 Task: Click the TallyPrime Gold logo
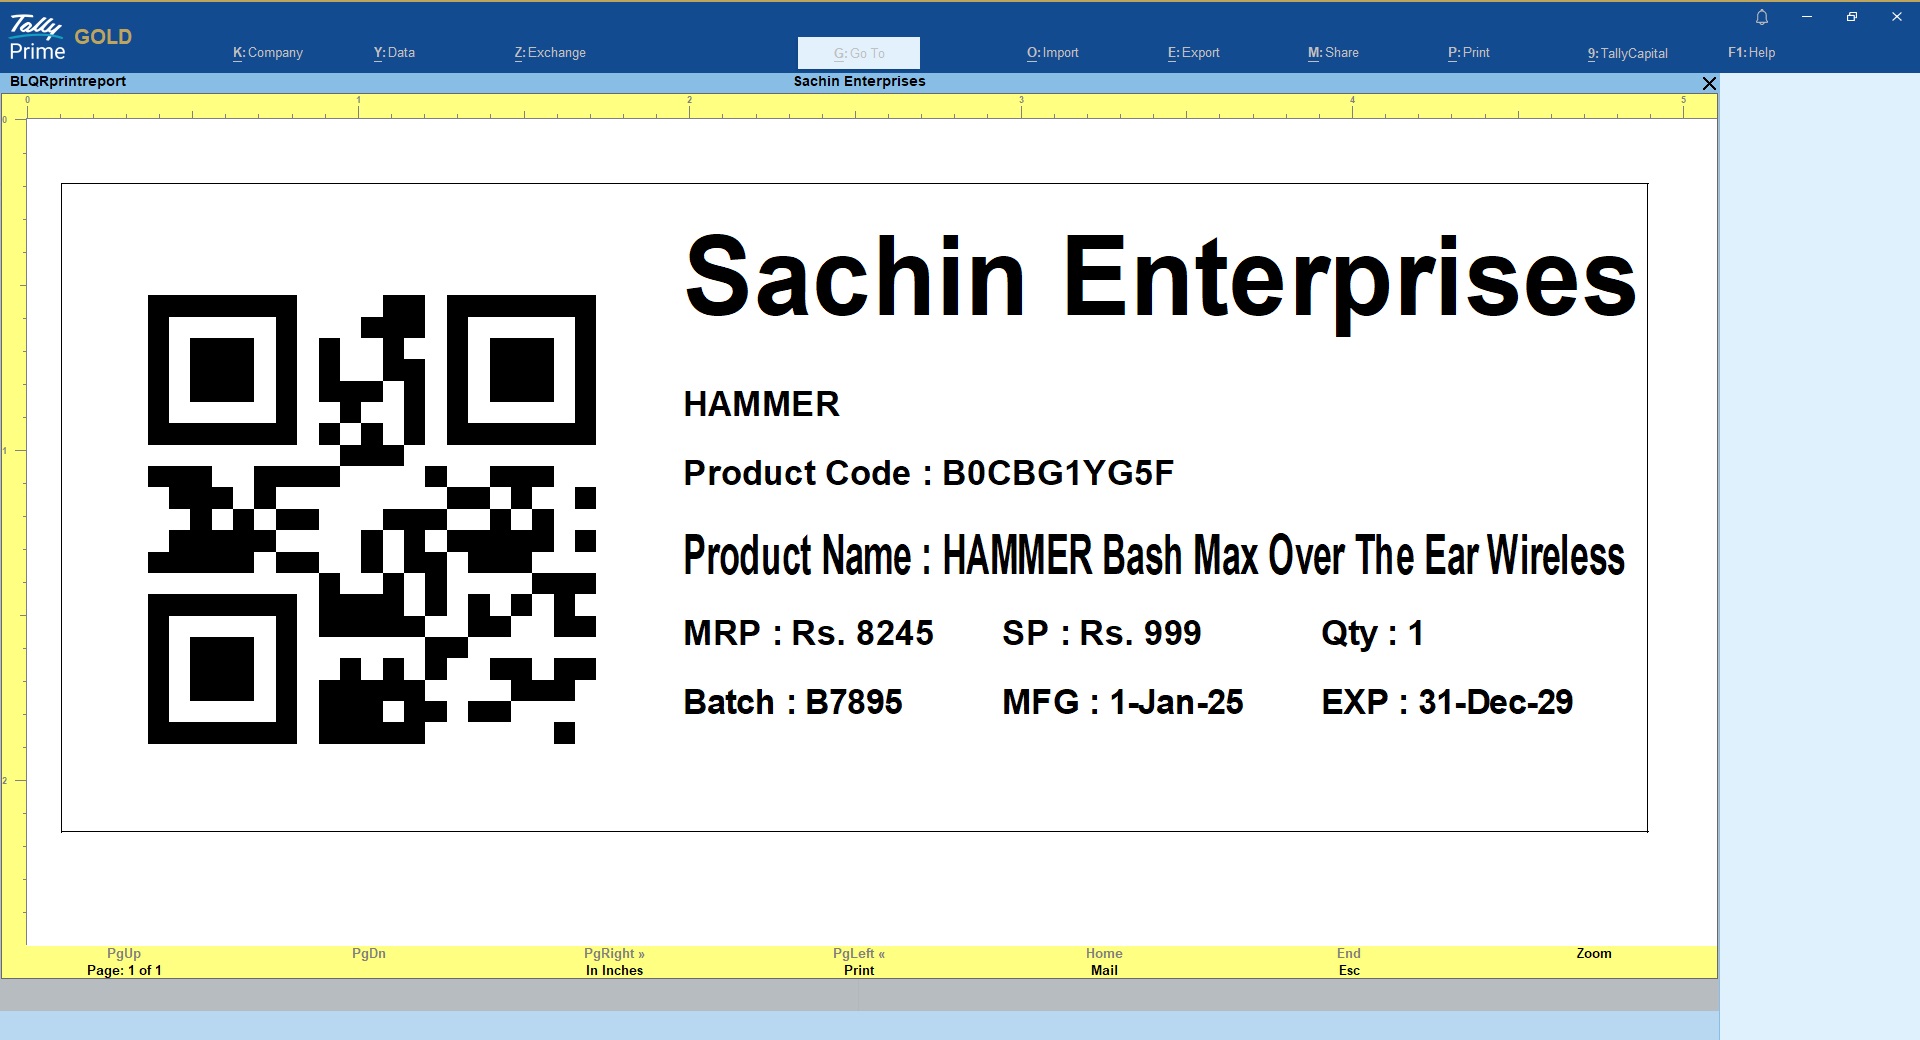point(70,39)
